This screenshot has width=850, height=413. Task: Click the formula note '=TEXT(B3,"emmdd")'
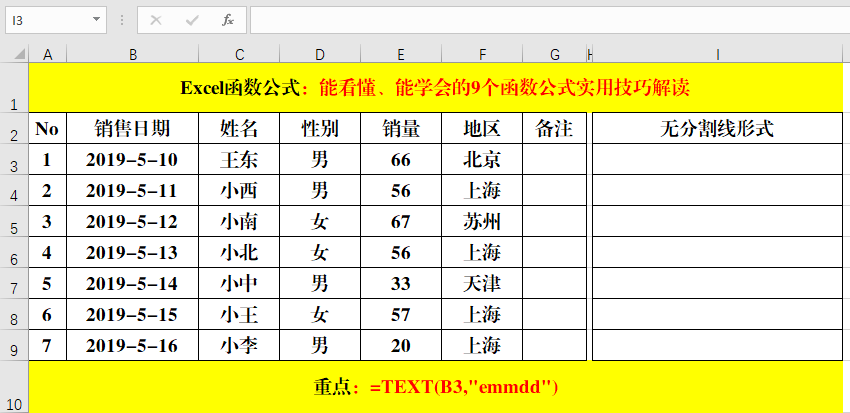464,387
